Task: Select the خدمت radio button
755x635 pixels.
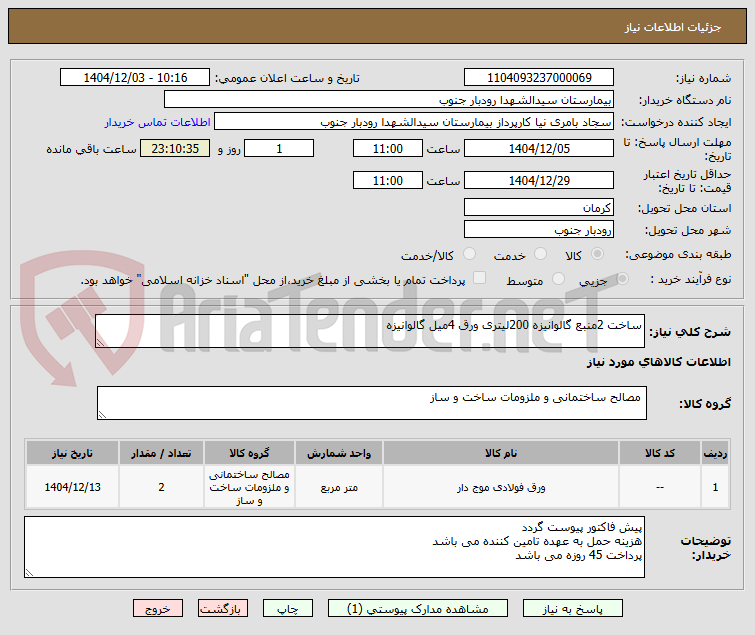Action: (540, 254)
